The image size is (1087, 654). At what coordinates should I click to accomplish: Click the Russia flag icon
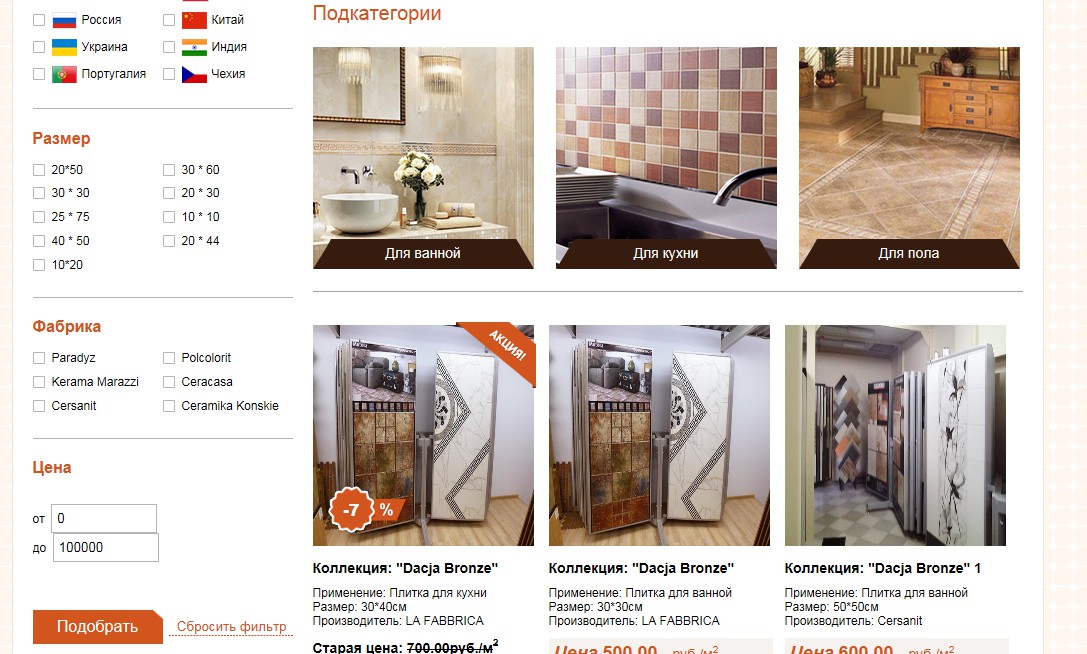[x=64, y=20]
